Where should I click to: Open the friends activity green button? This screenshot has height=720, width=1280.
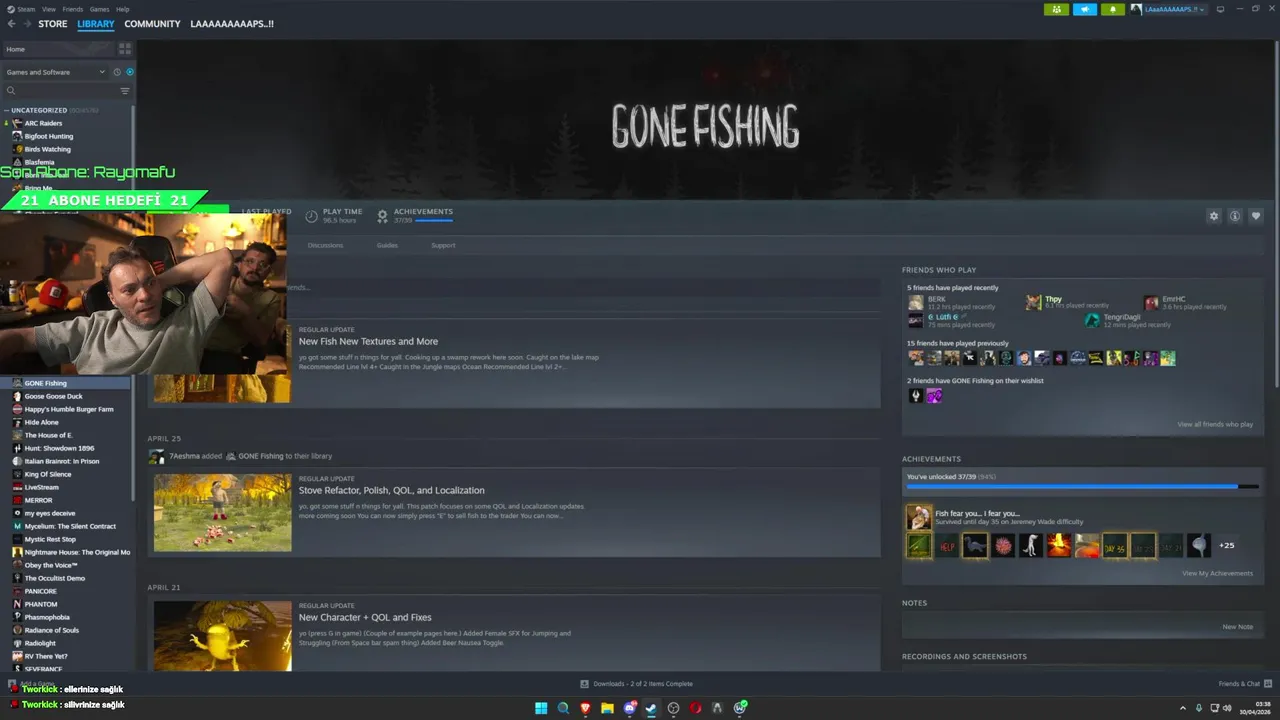1056,9
